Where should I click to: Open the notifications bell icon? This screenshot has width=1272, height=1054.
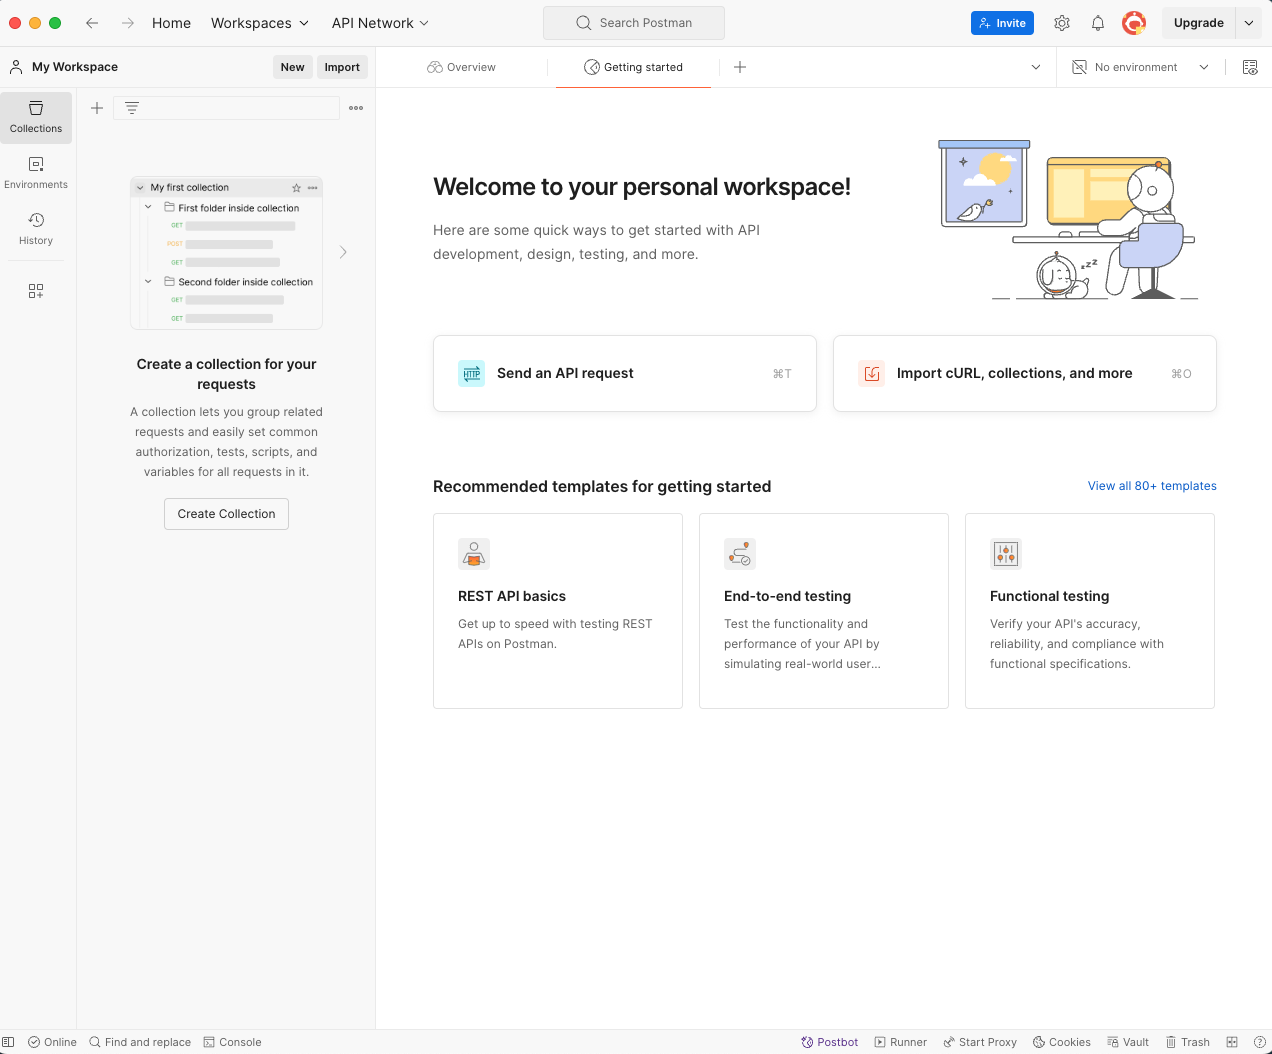tap(1098, 23)
